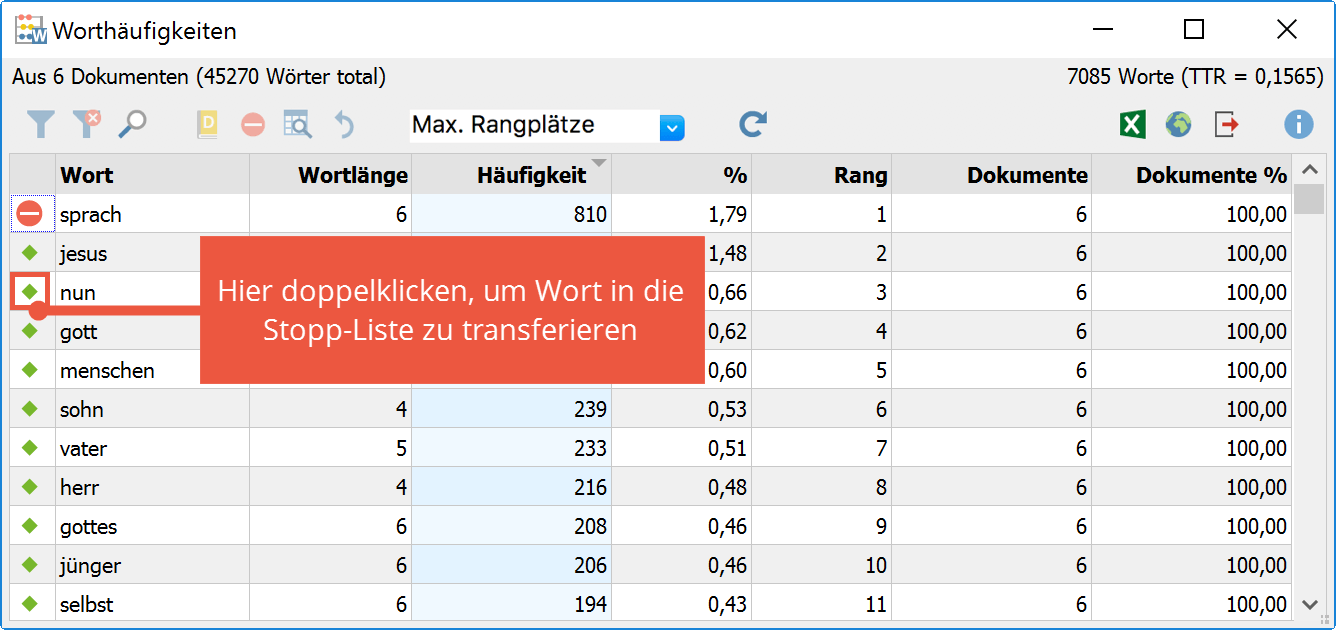Click the frequency value 194
The height and width of the screenshot is (630, 1337).
tap(590, 604)
